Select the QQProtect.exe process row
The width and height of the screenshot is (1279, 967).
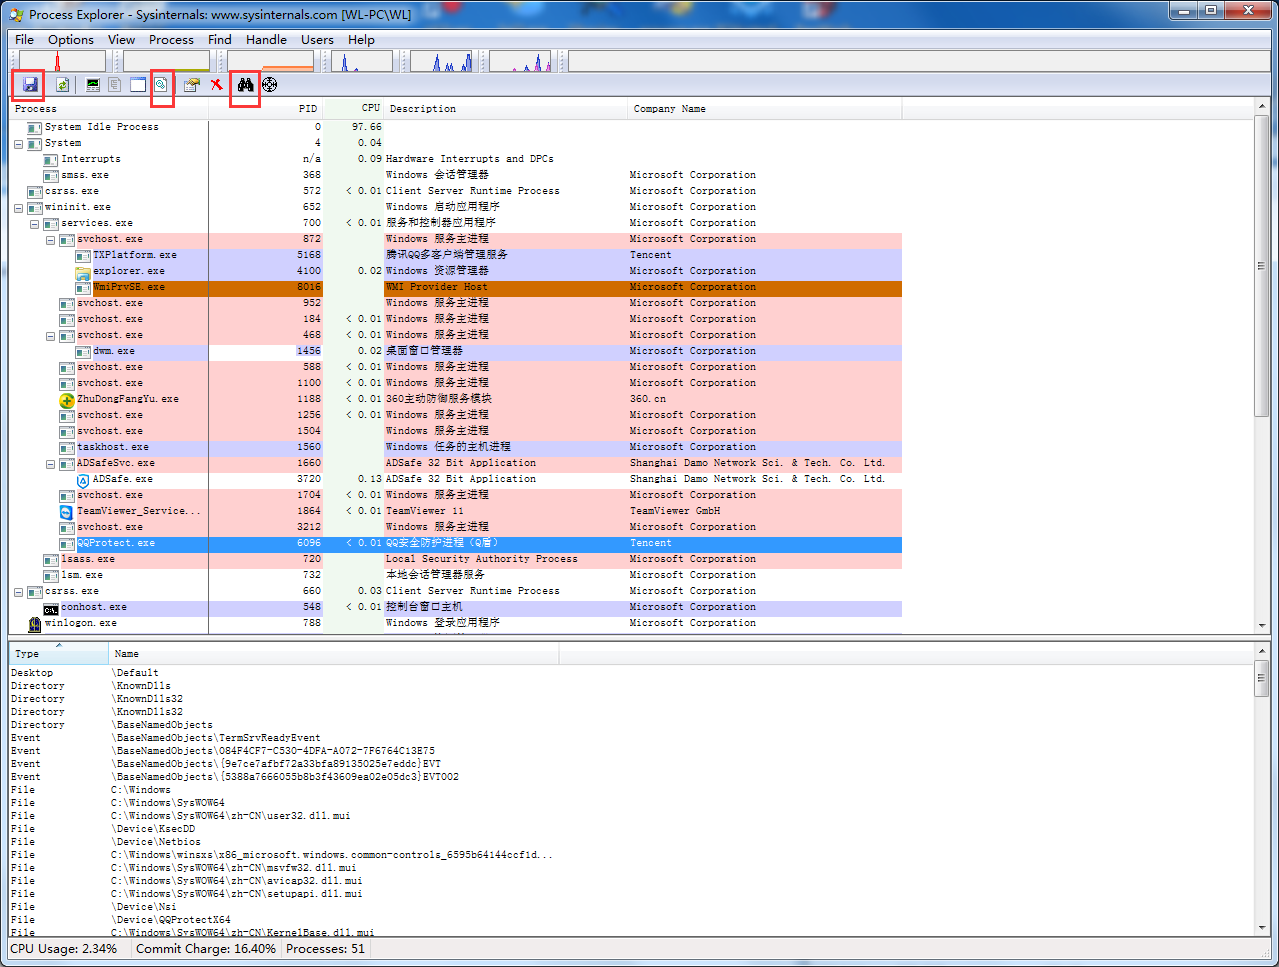[456, 543]
